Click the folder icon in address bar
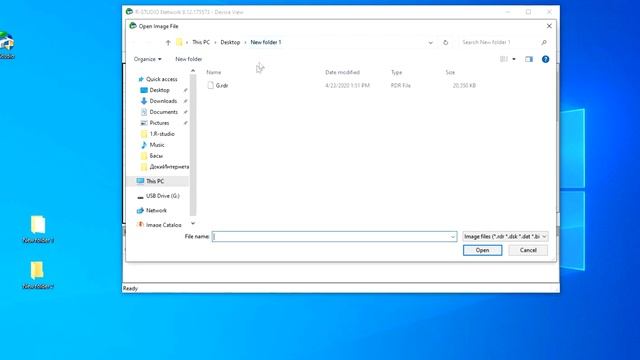 pos(179,42)
